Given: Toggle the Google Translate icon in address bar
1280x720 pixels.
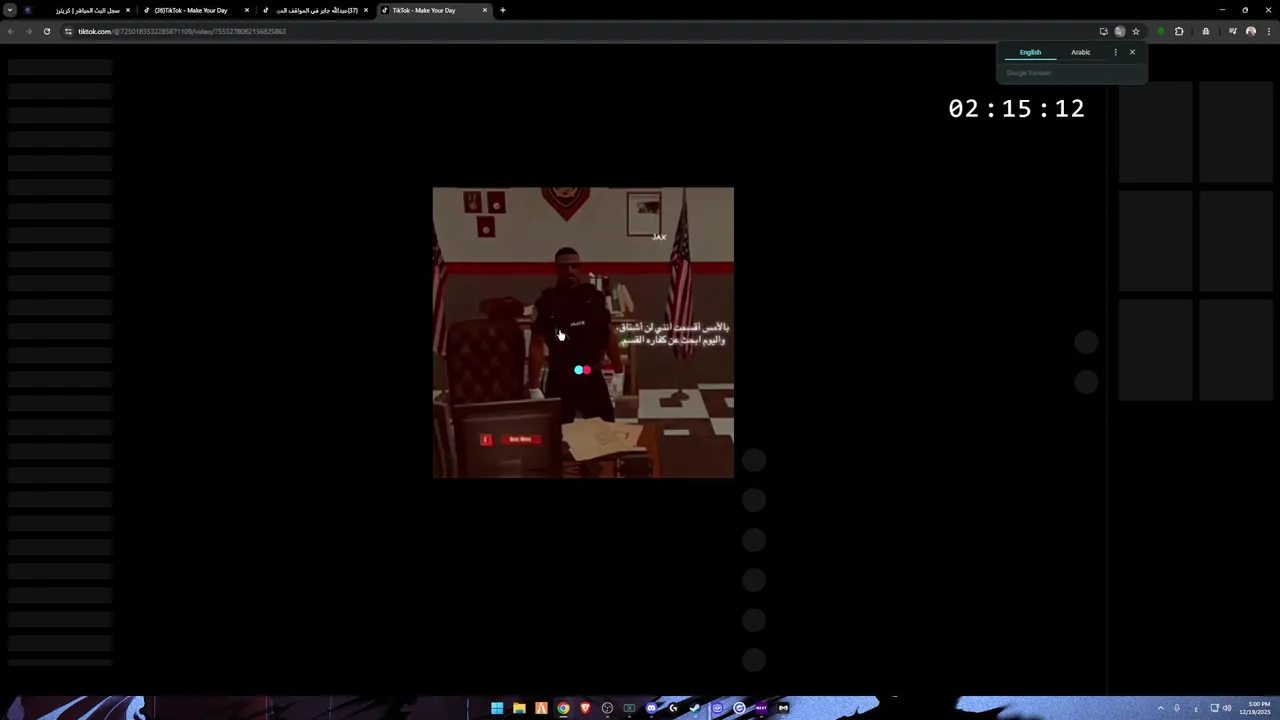Looking at the screenshot, I should coord(1120,31).
